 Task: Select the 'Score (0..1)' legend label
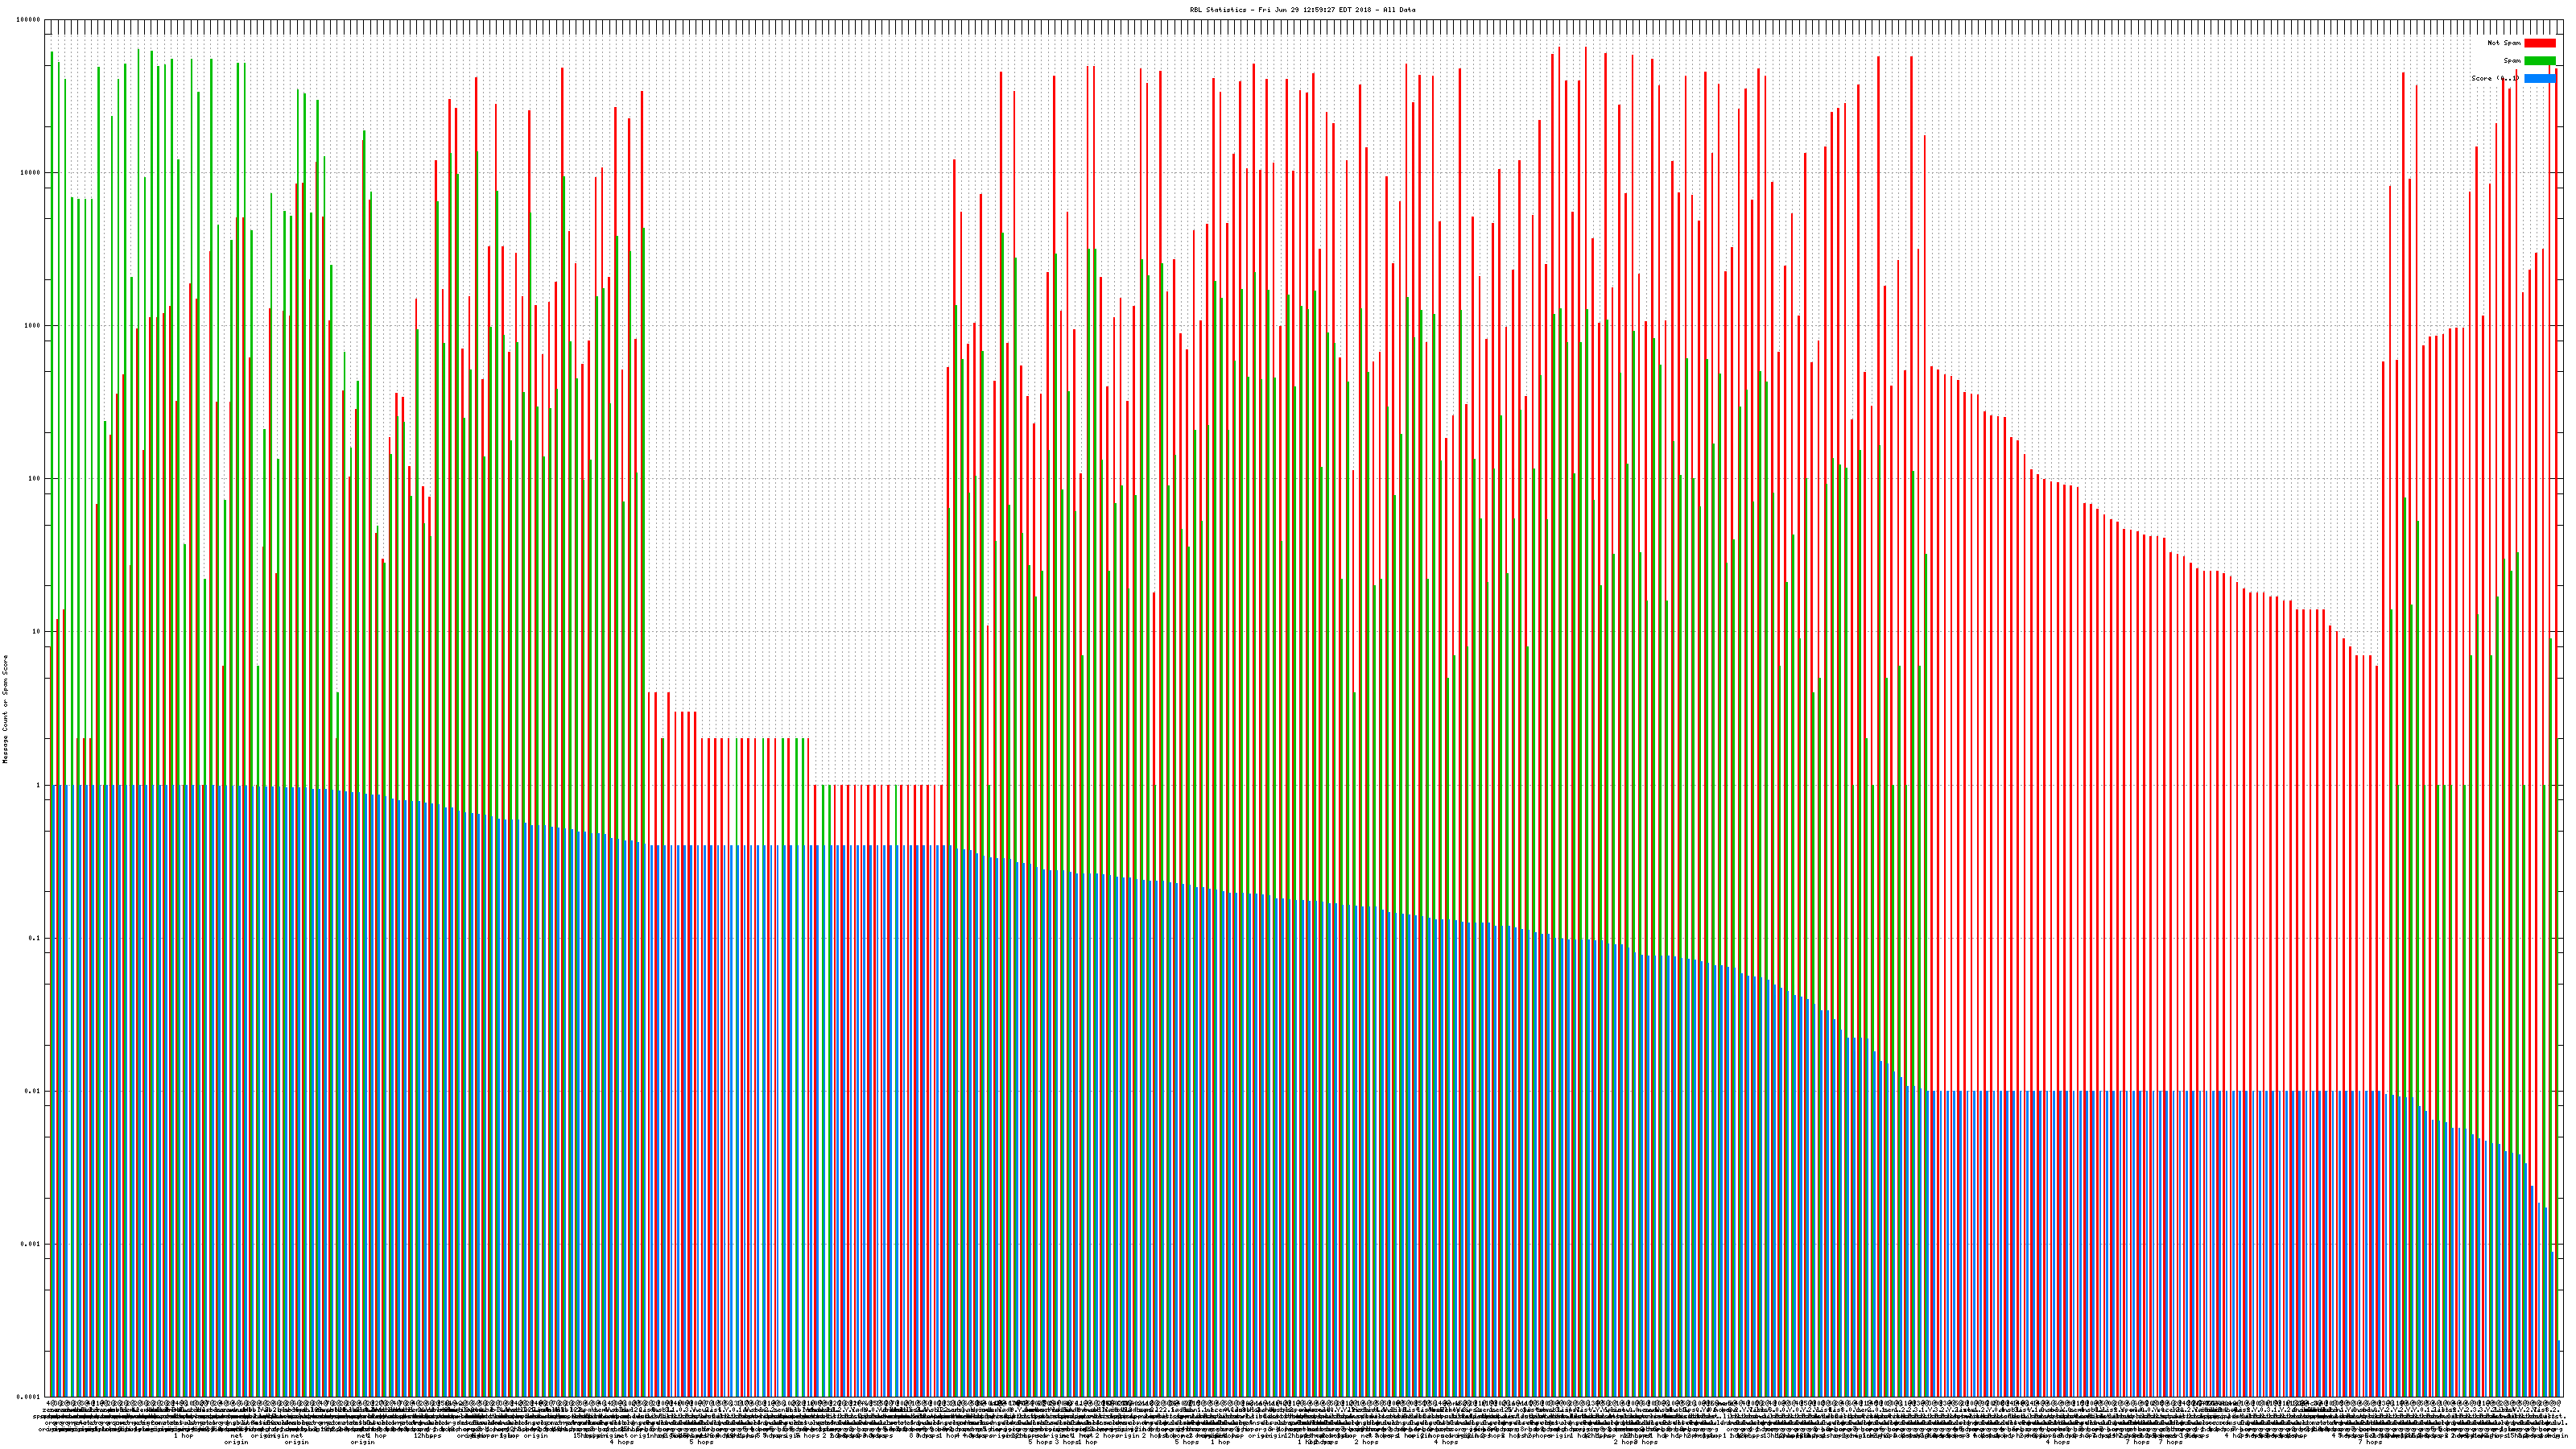(x=2495, y=78)
